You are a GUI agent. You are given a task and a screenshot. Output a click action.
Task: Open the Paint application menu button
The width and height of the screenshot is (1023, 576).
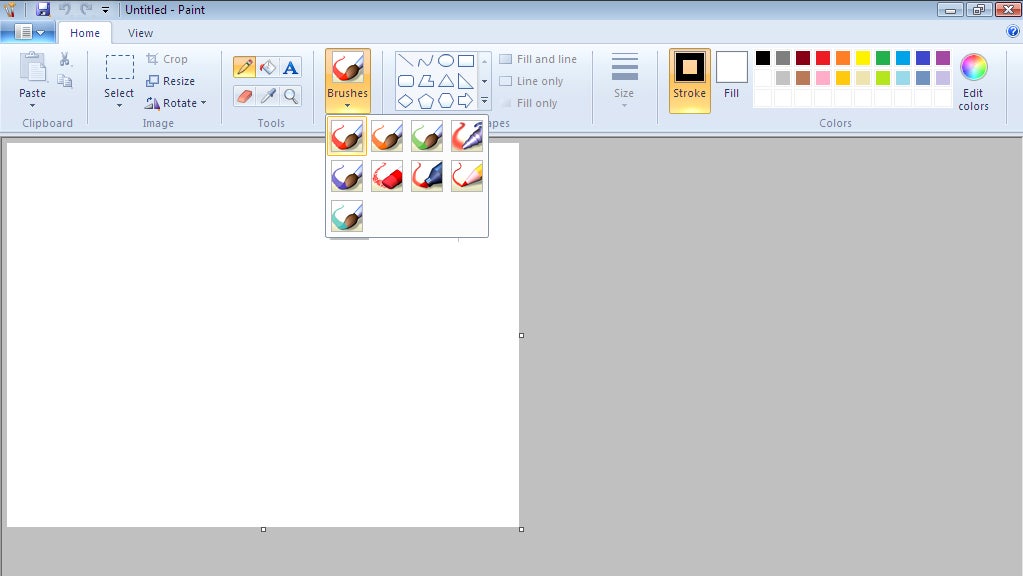pos(27,33)
